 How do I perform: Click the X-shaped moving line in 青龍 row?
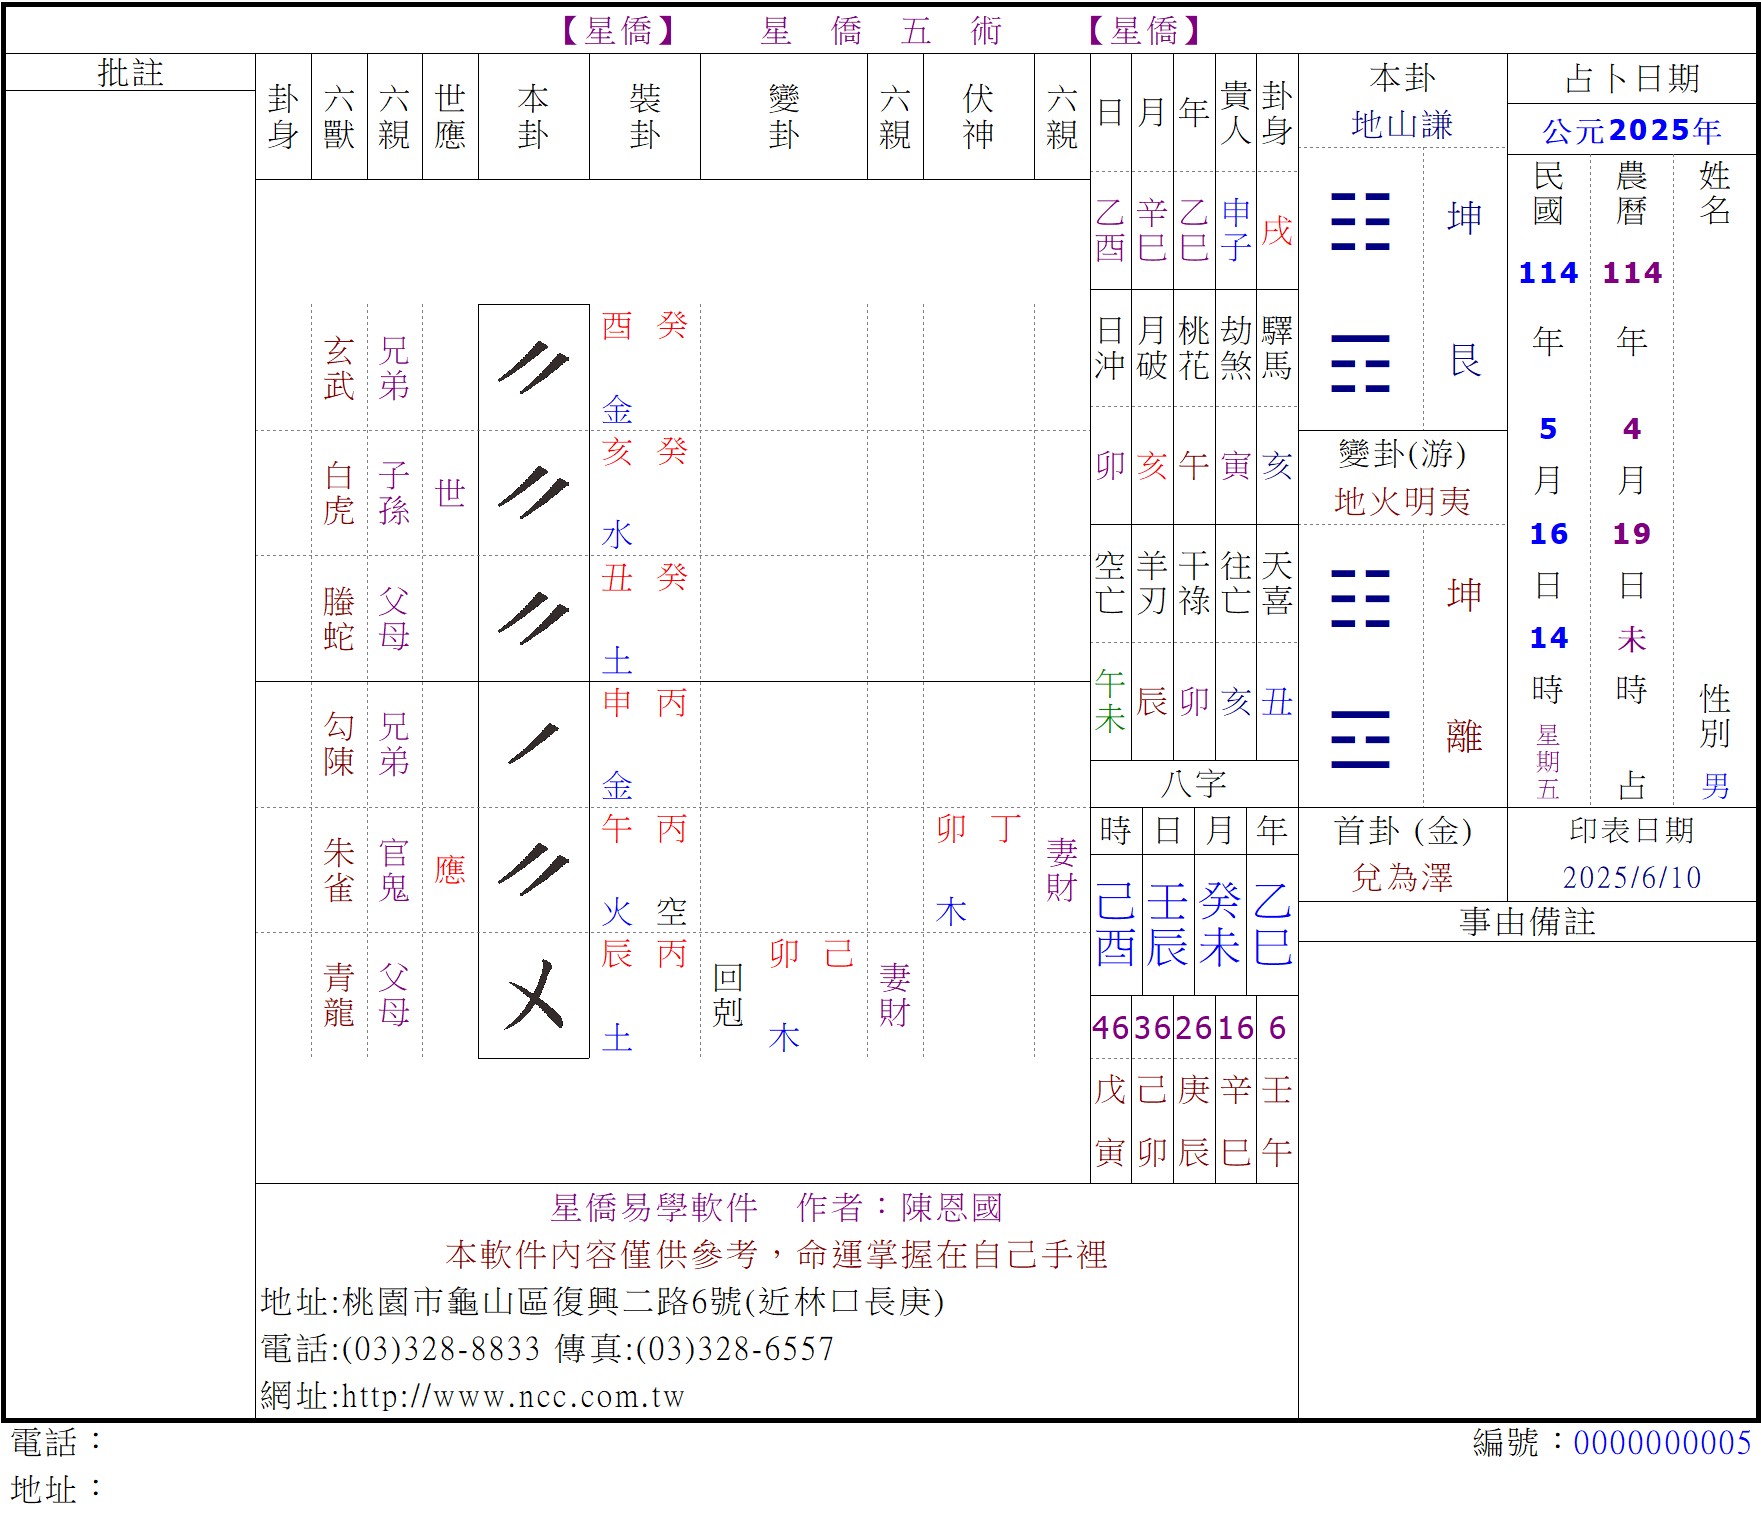point(533,995)
